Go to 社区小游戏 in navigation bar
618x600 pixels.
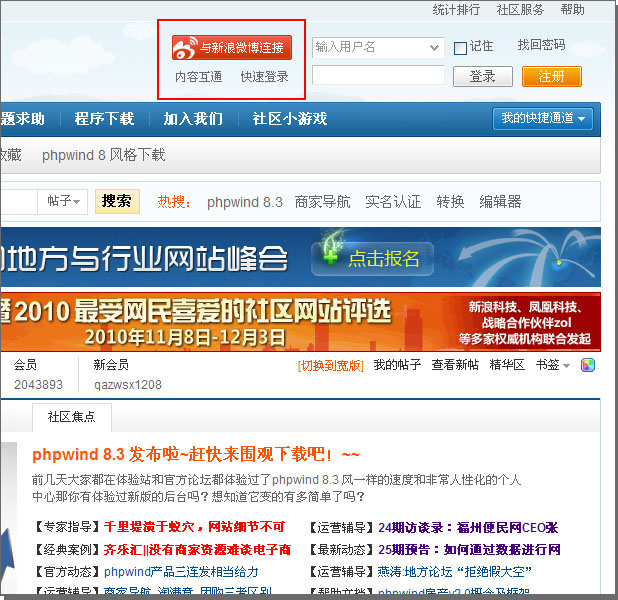point(290,119)
